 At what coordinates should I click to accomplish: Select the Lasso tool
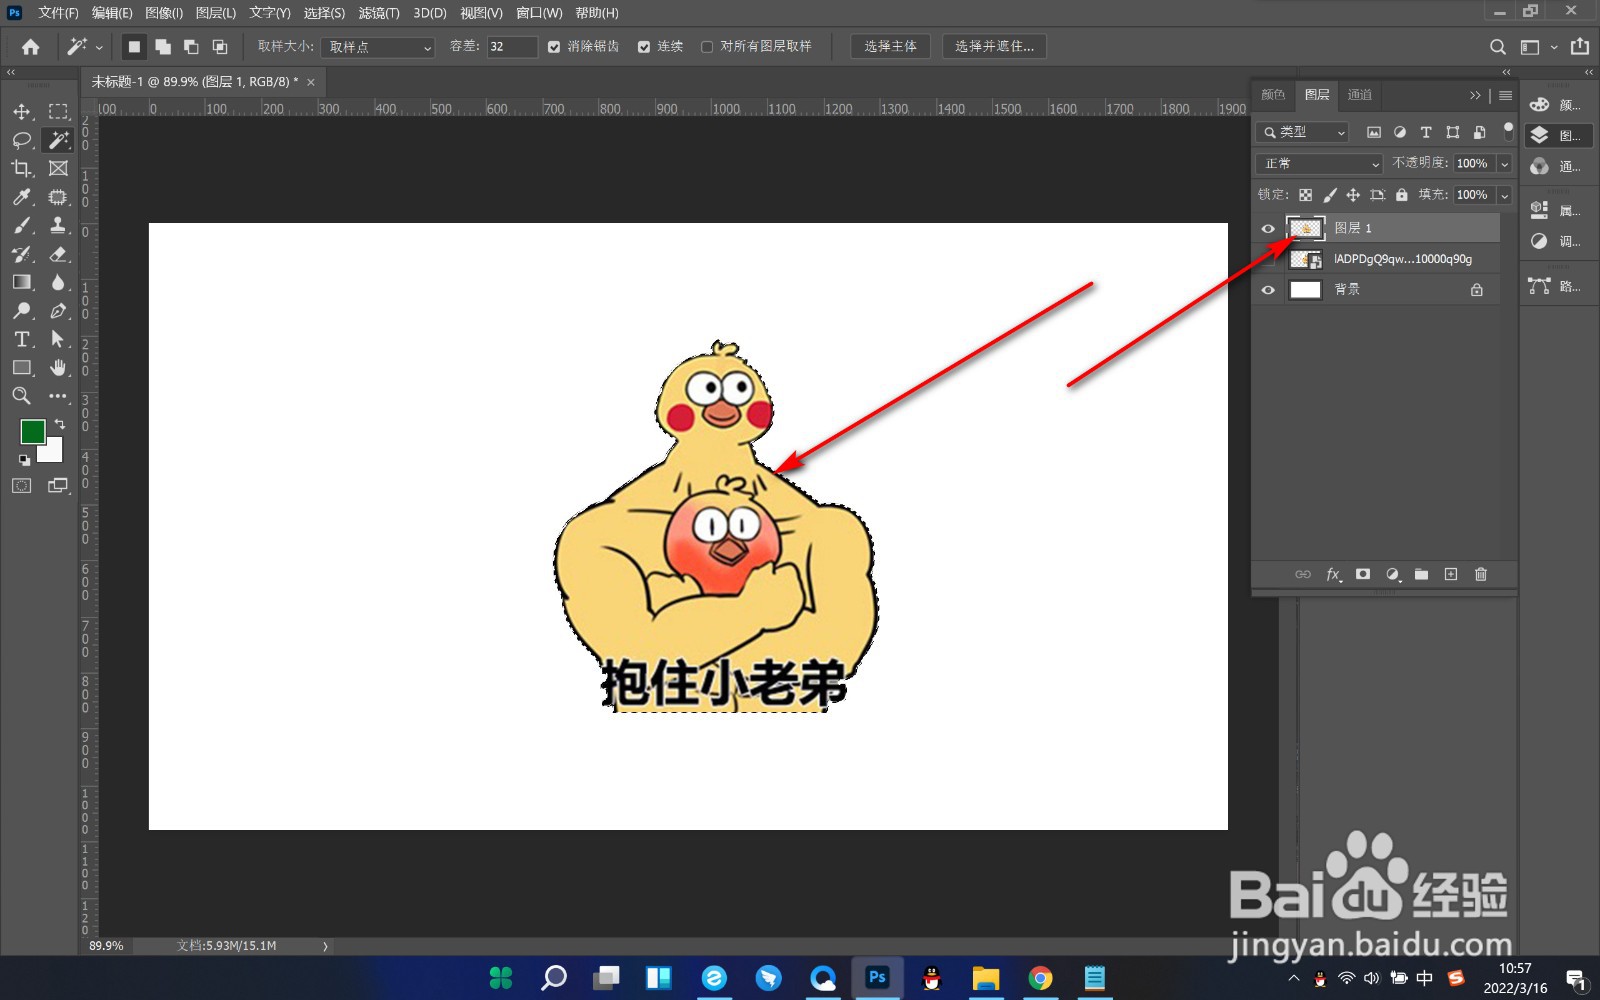[22, 140]
